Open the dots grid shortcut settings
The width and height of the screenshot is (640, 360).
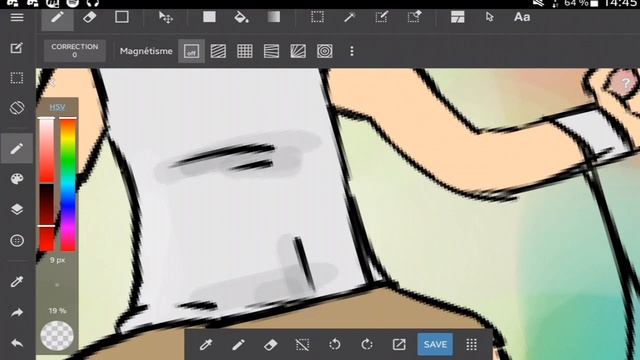coord(471,344)
